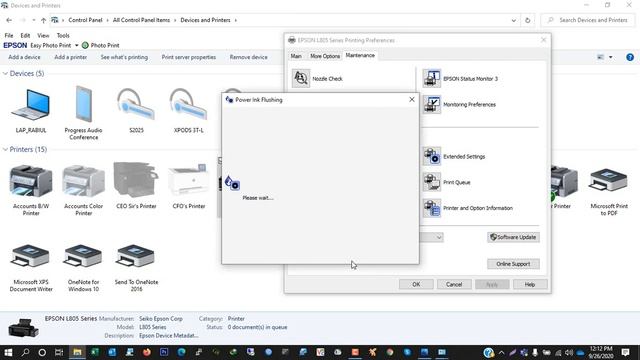
Task: Click See what's printing
Action: pyautogui.click(x=124, y=57)
